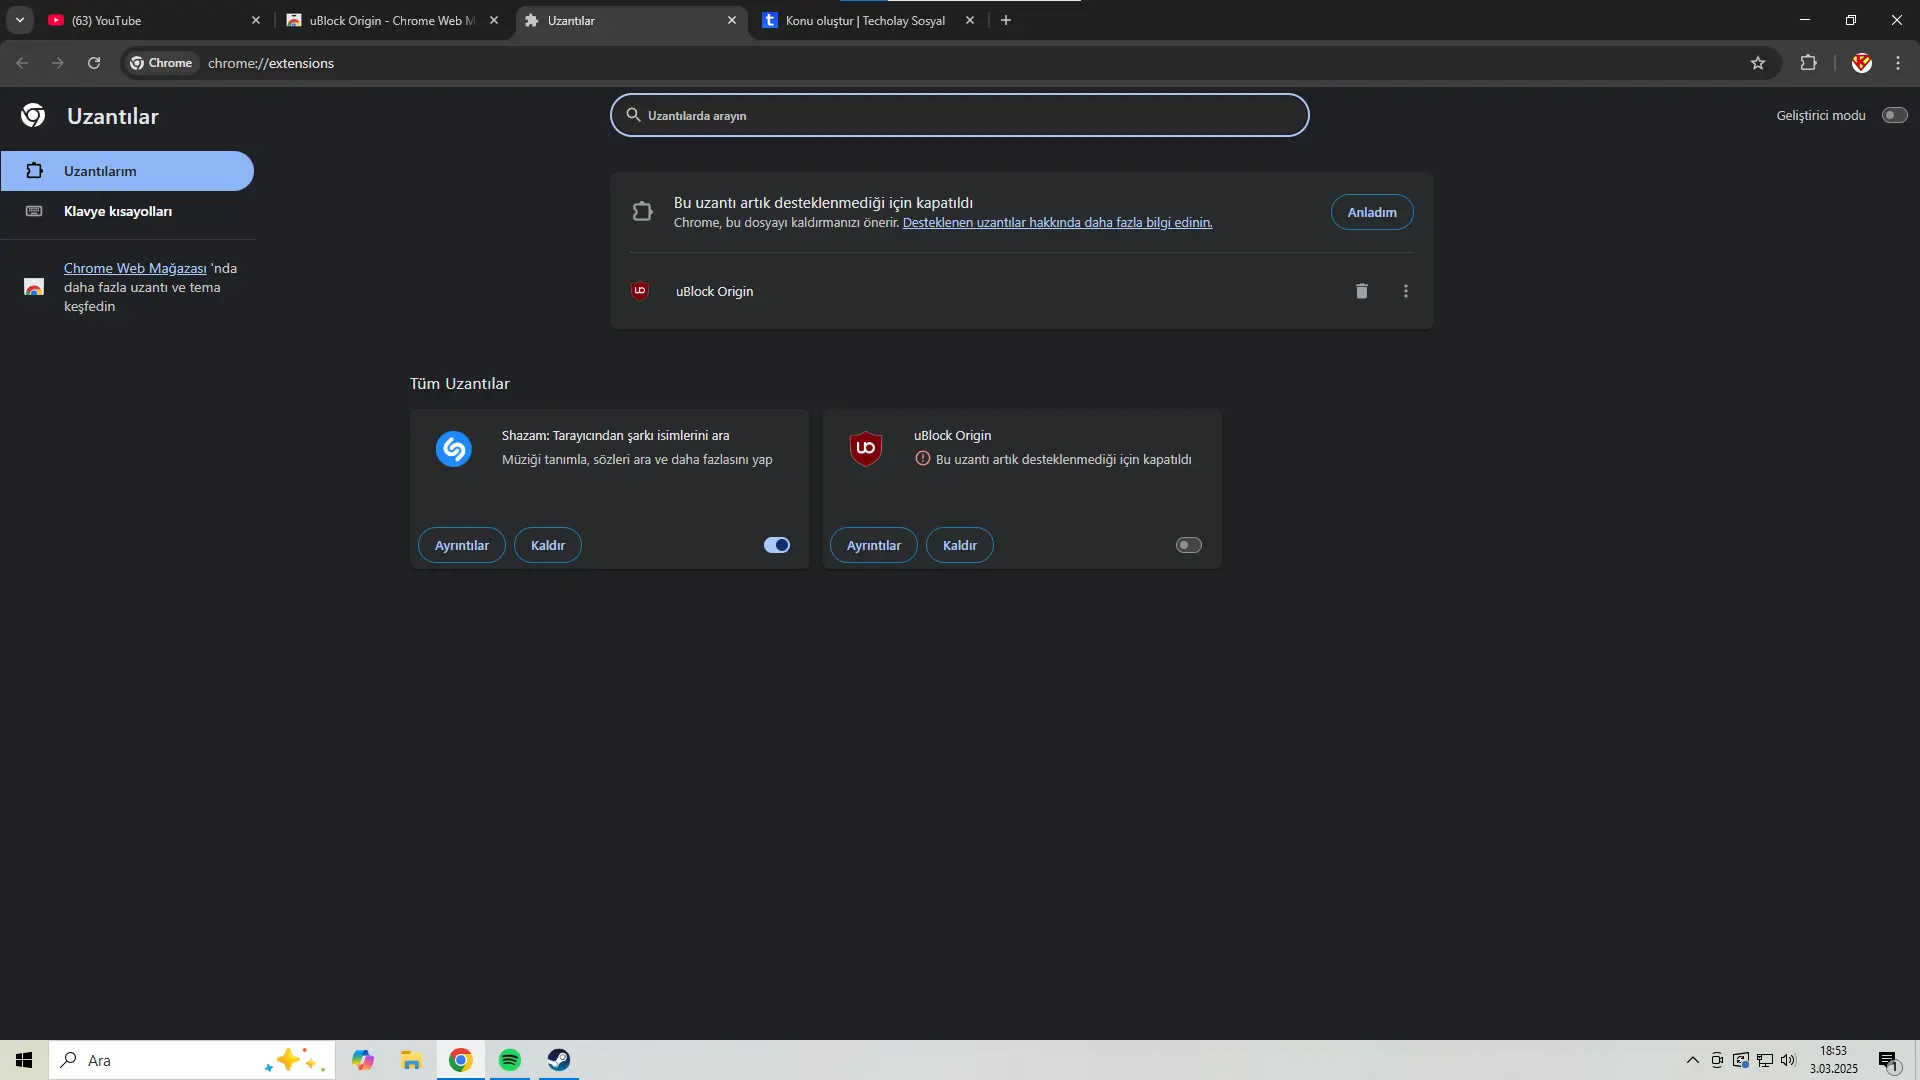
Task: Click Kaldır on the Shazam card
Action: [x=548, y=545]
